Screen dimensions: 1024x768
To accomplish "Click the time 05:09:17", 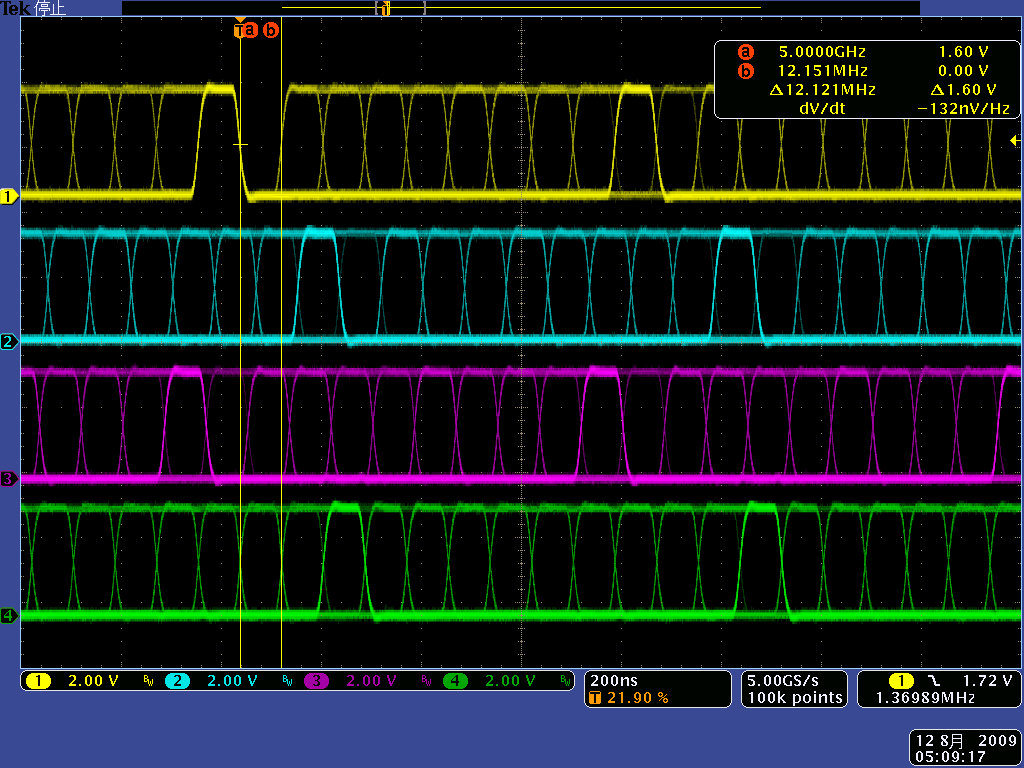I will (x=950, y=757).
